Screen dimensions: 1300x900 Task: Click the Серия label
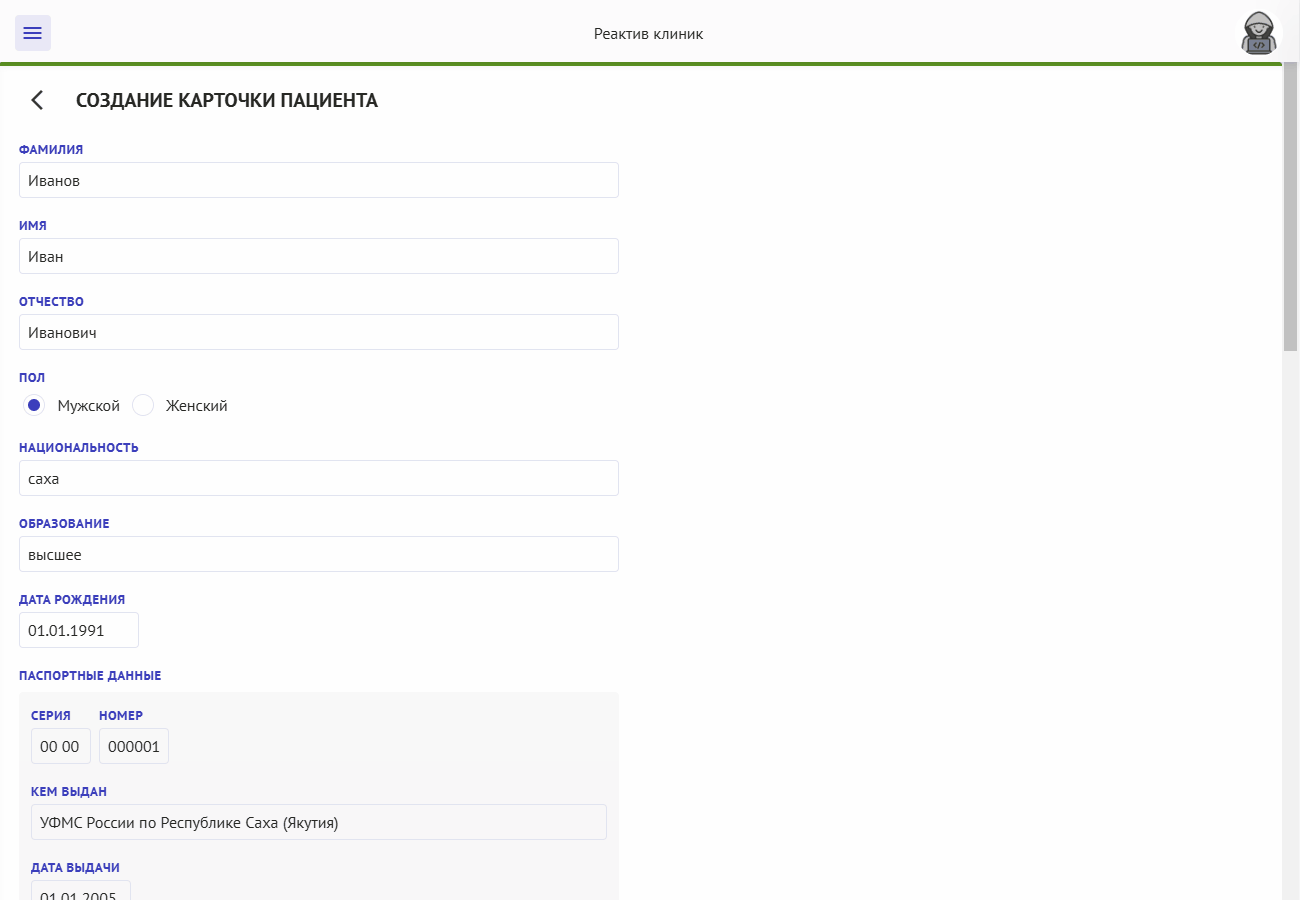tap(51, 716)
